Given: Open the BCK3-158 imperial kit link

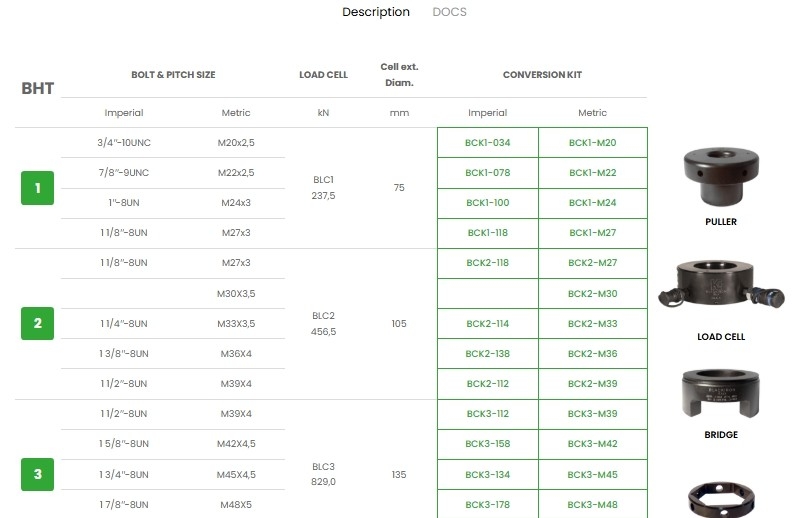Looking at the screenshot, I should pyautogui.click(x=488, y=444).
